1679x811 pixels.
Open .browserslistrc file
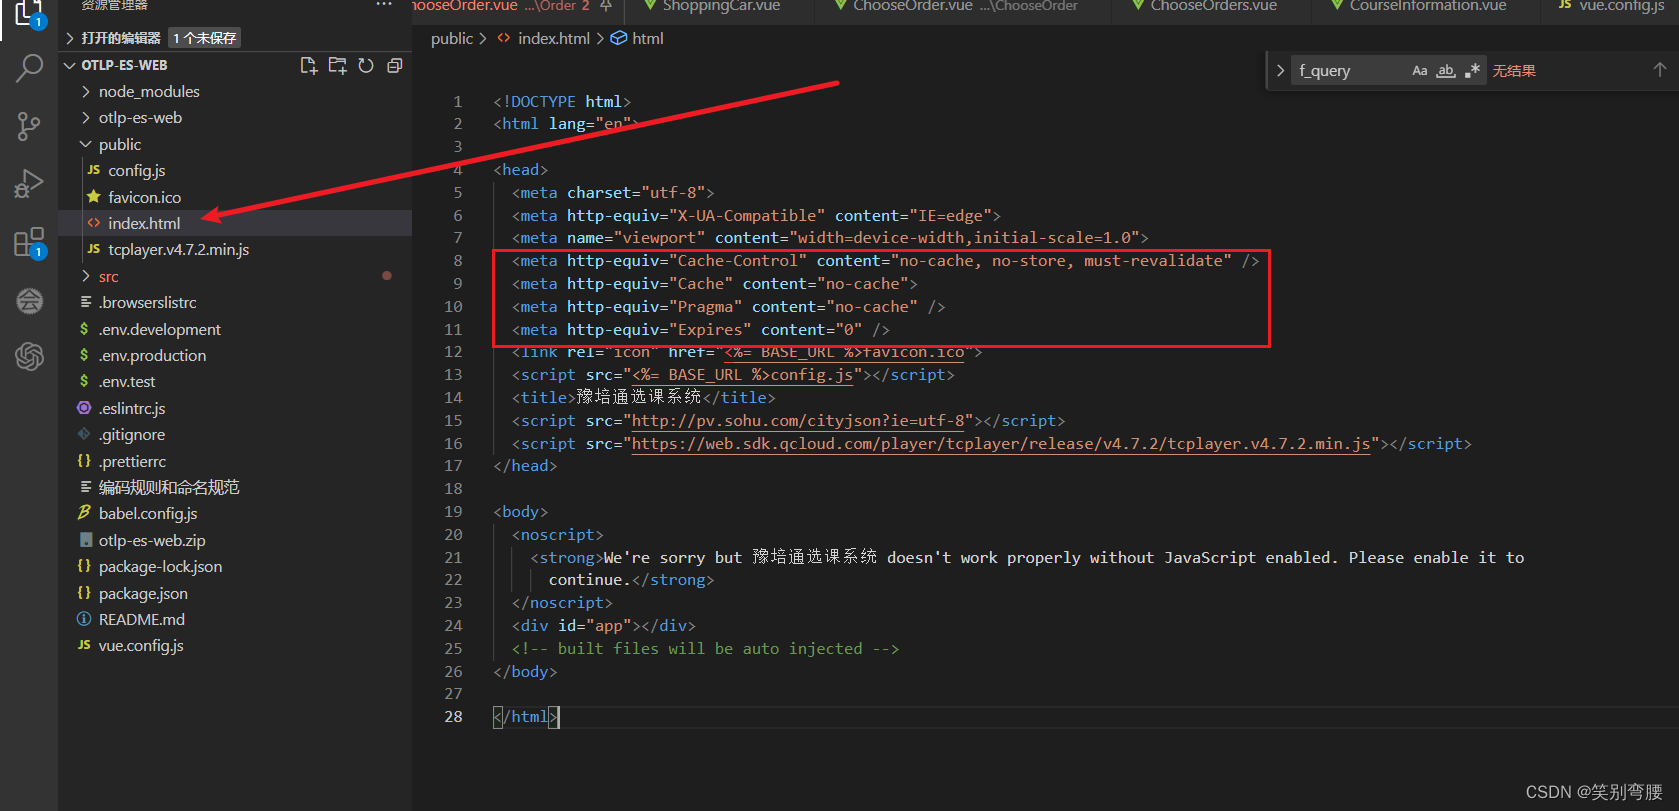tap(235, 302)
